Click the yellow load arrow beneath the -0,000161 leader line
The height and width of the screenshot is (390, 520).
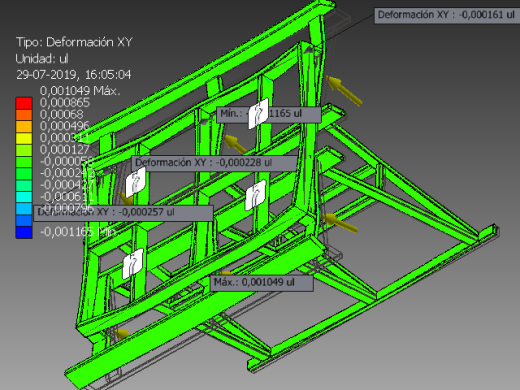pos(344,90)
